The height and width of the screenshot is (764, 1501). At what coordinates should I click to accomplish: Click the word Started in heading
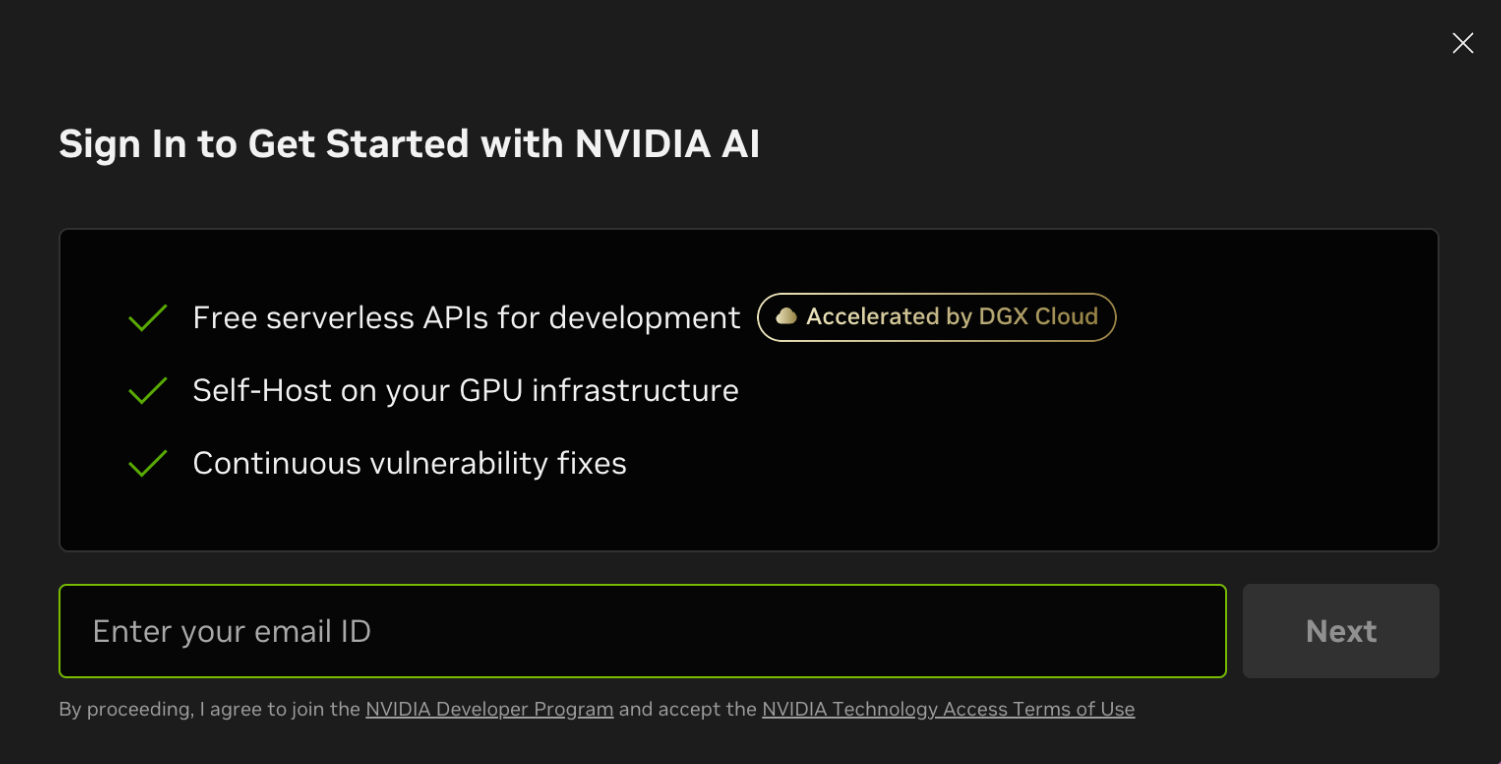397,144
